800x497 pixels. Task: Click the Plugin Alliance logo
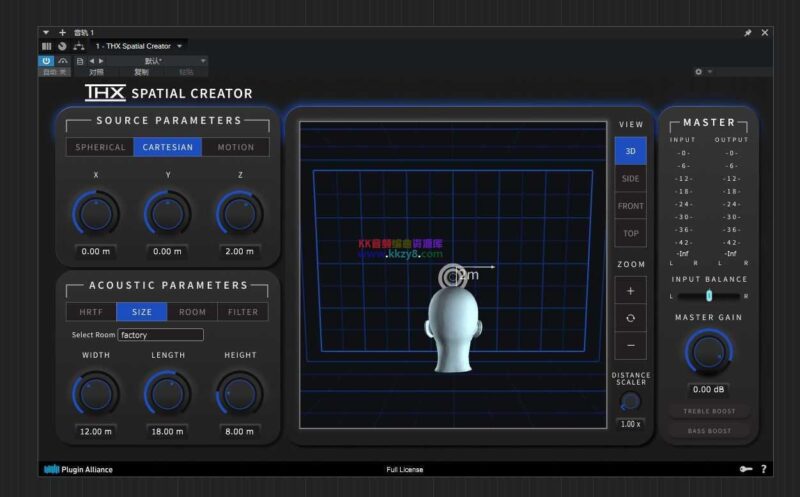pyautogui.click(x=79, y=469)
